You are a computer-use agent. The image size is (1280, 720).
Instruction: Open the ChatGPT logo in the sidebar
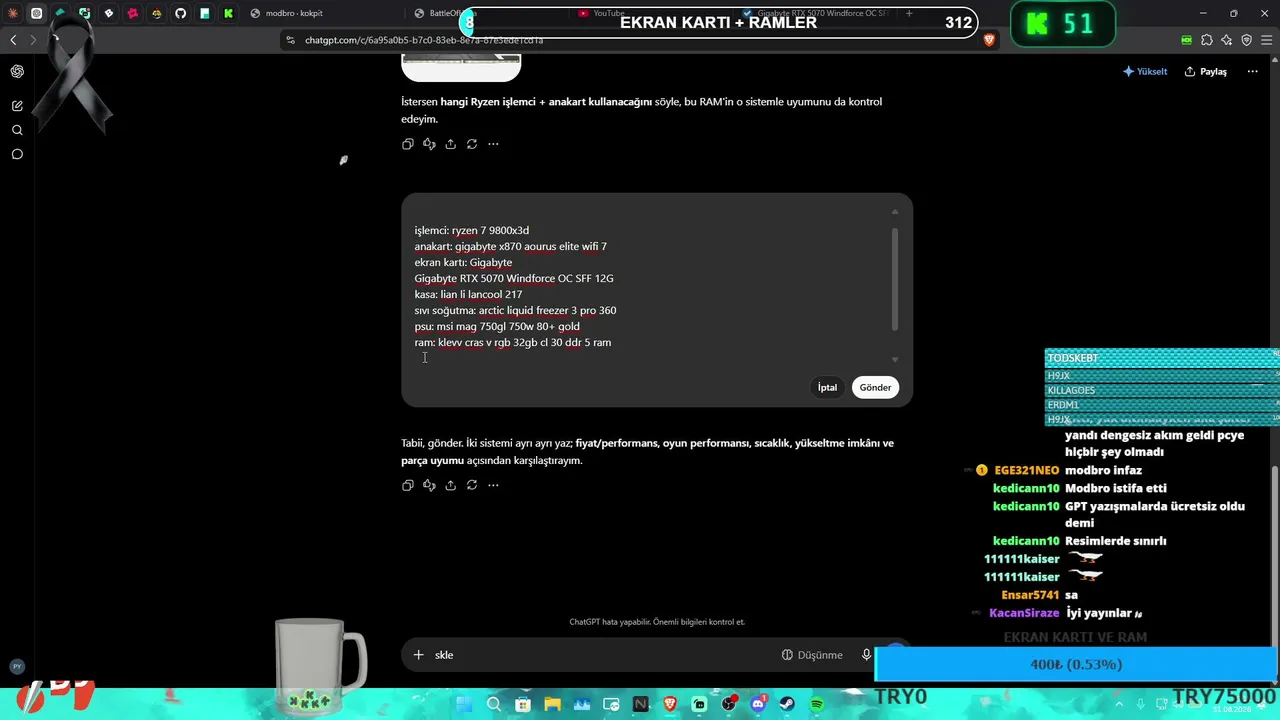click(17, 71)
